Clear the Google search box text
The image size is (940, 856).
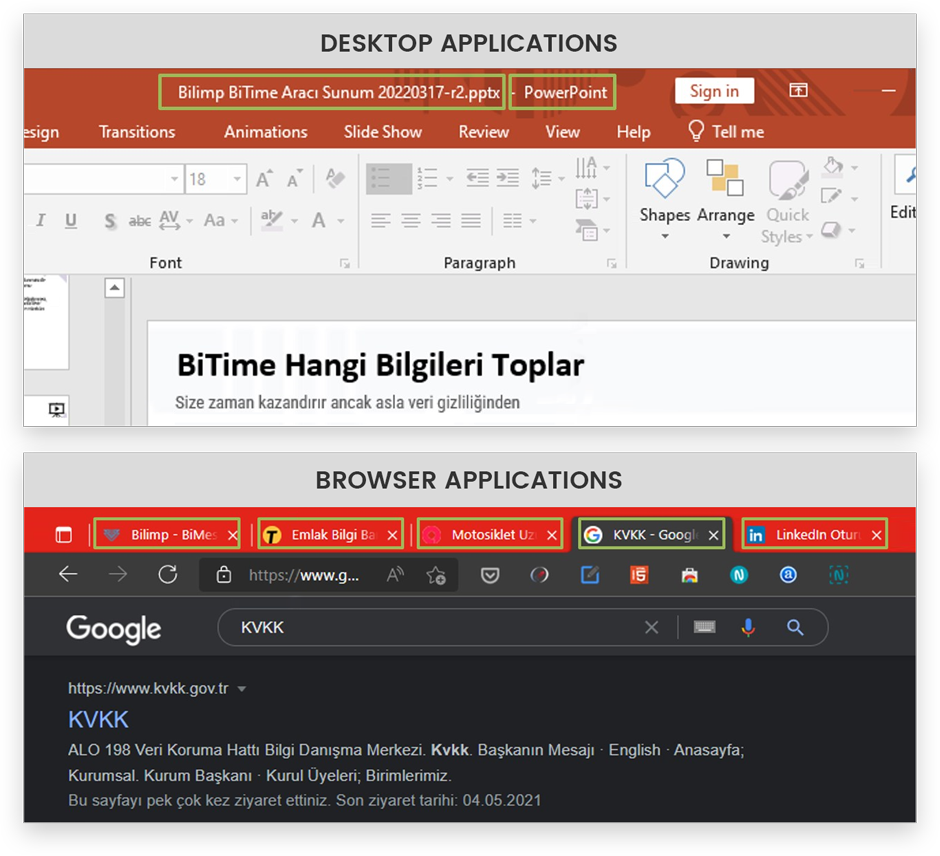[x=651, y=628]
